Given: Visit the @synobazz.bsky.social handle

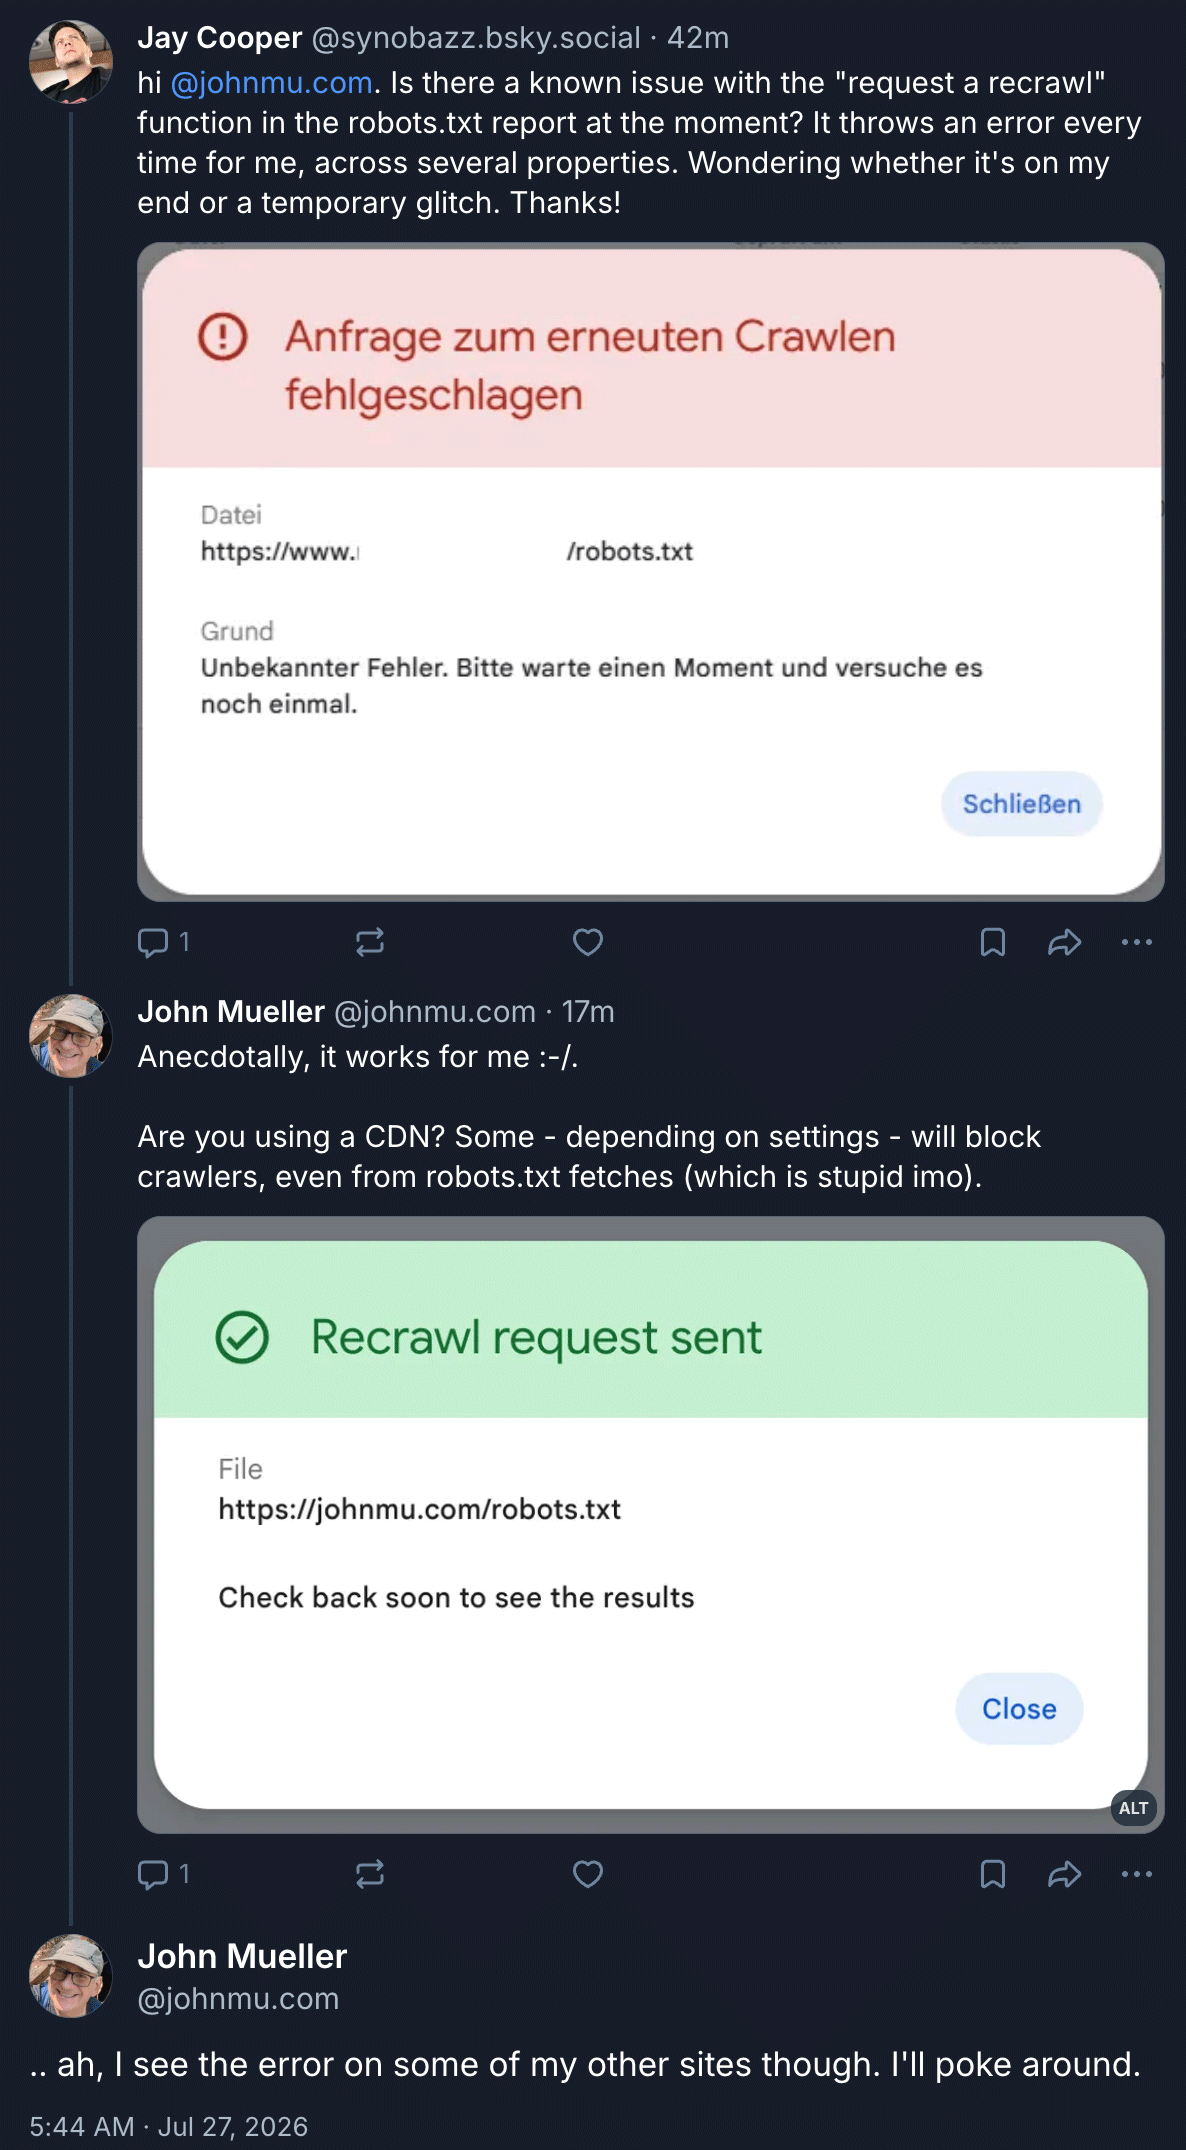Looking at the screenshot, I should pyautogui.click(x=476, y=38).
